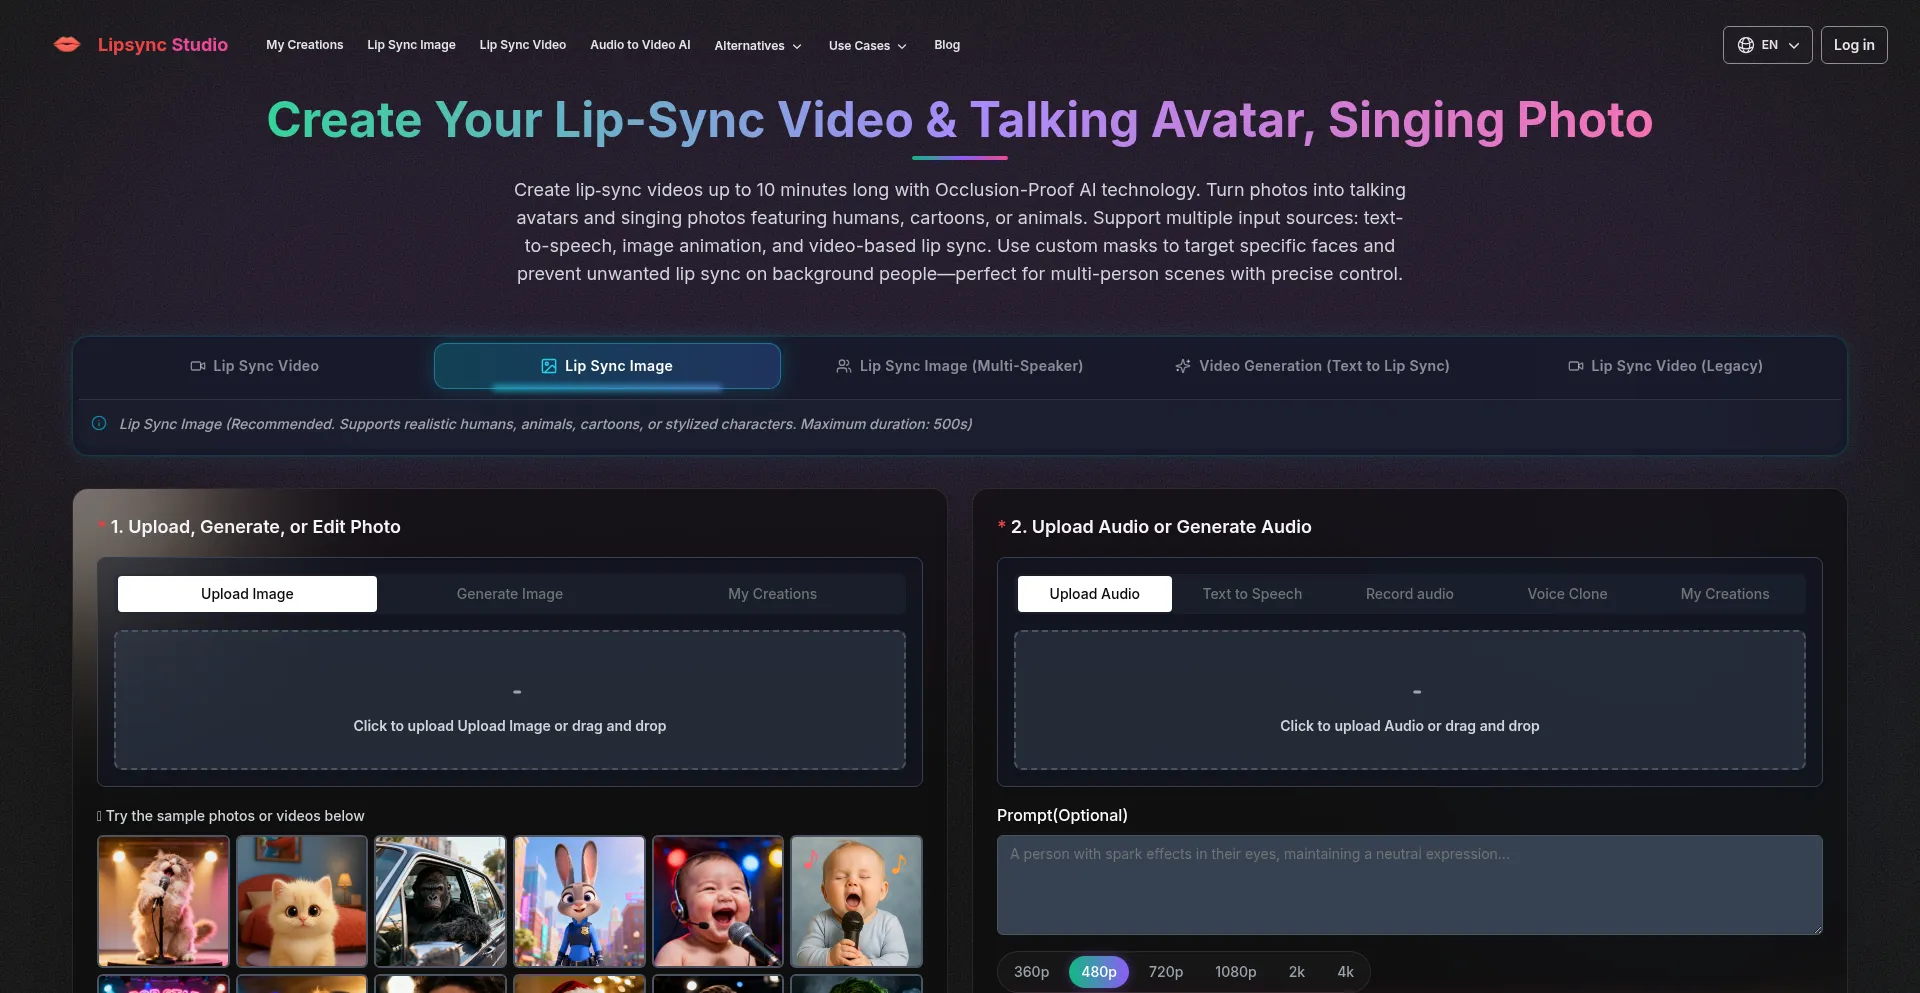This screenshot has width=1920, height=993.
Task: Switch to Record audio tab
Action: click(x=1410, y=594)
